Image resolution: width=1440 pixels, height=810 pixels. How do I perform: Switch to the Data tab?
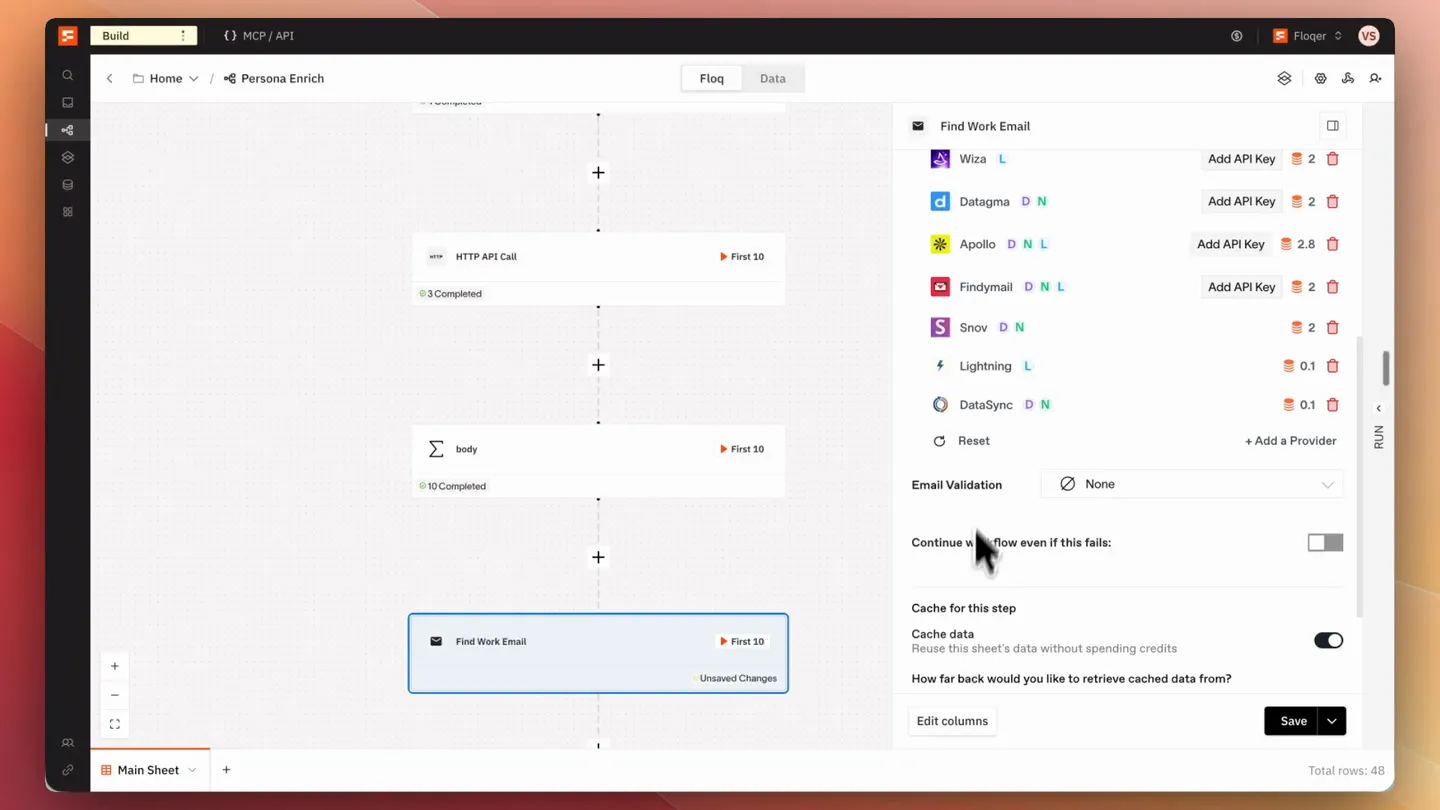pos(773,78)
